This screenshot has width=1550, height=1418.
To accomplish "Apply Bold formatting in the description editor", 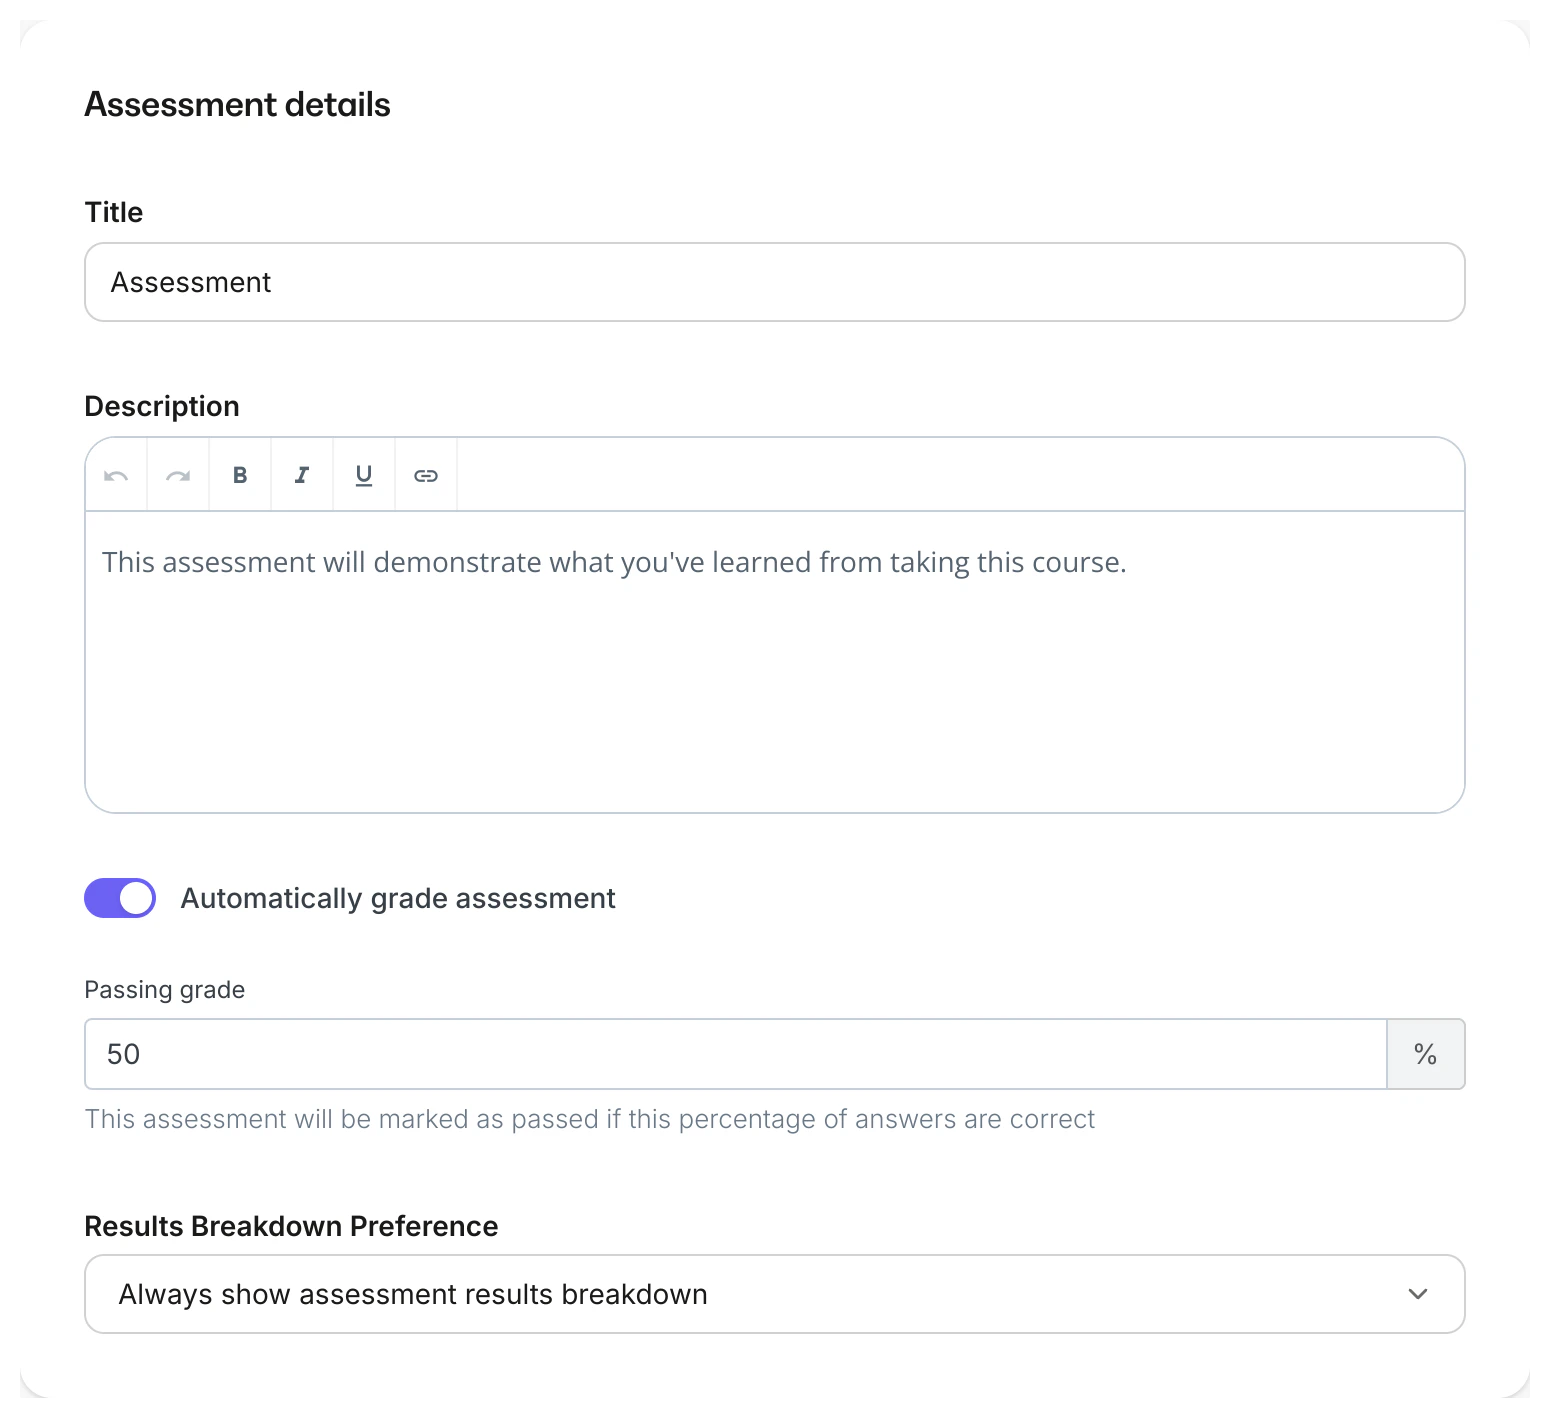I will (x=239, y=475).
